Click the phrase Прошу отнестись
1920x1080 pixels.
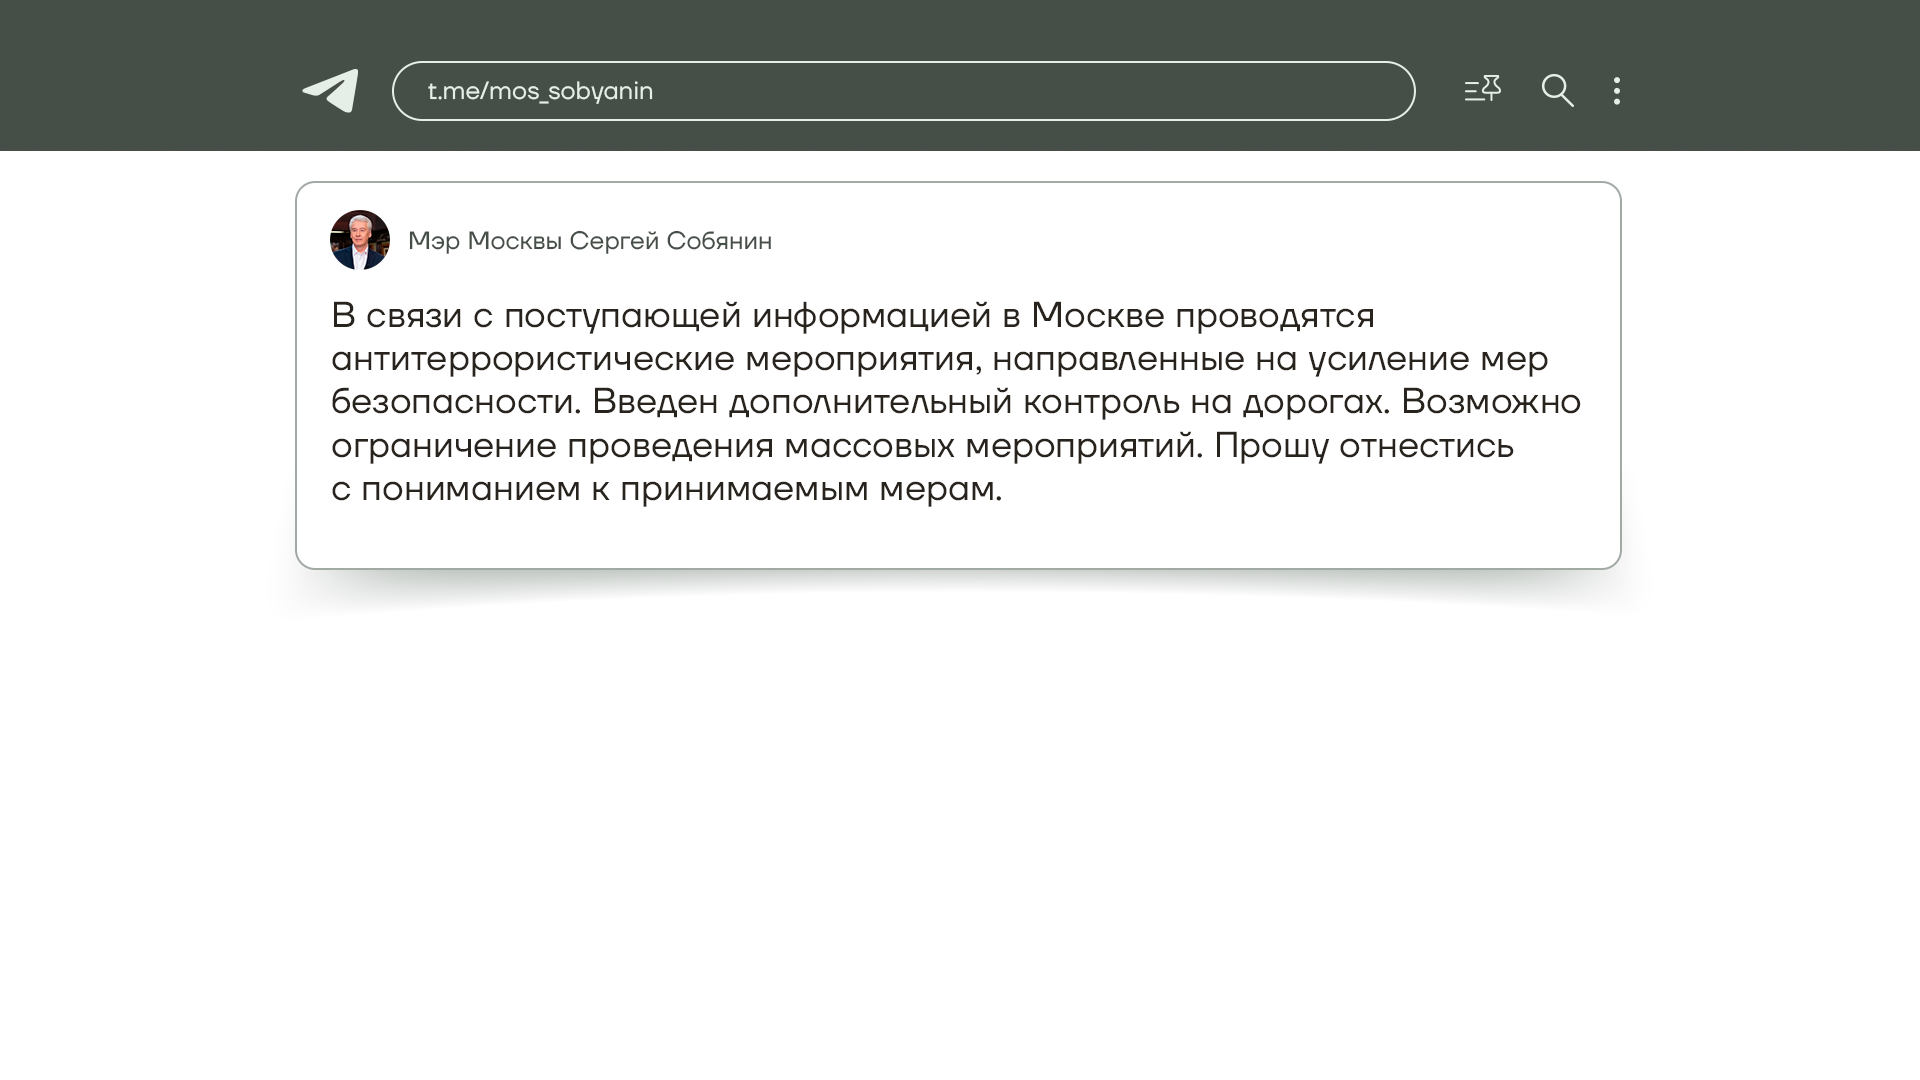1363,446
